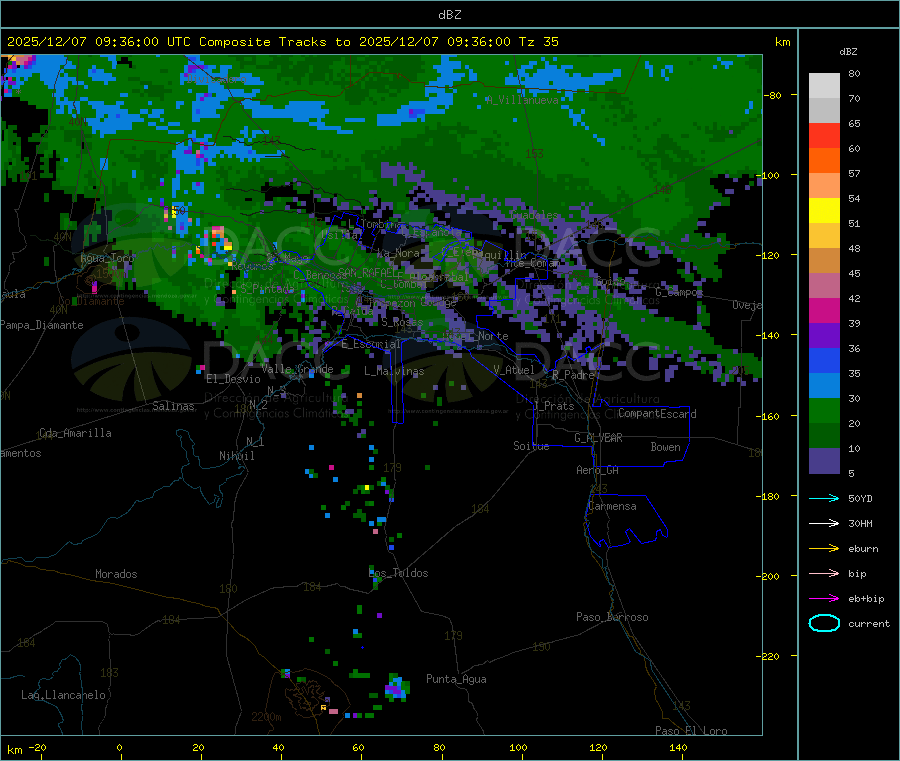Click the yellow eburn arrow legend icon
This screenshot has height=761, width=900.
point(824,549)
